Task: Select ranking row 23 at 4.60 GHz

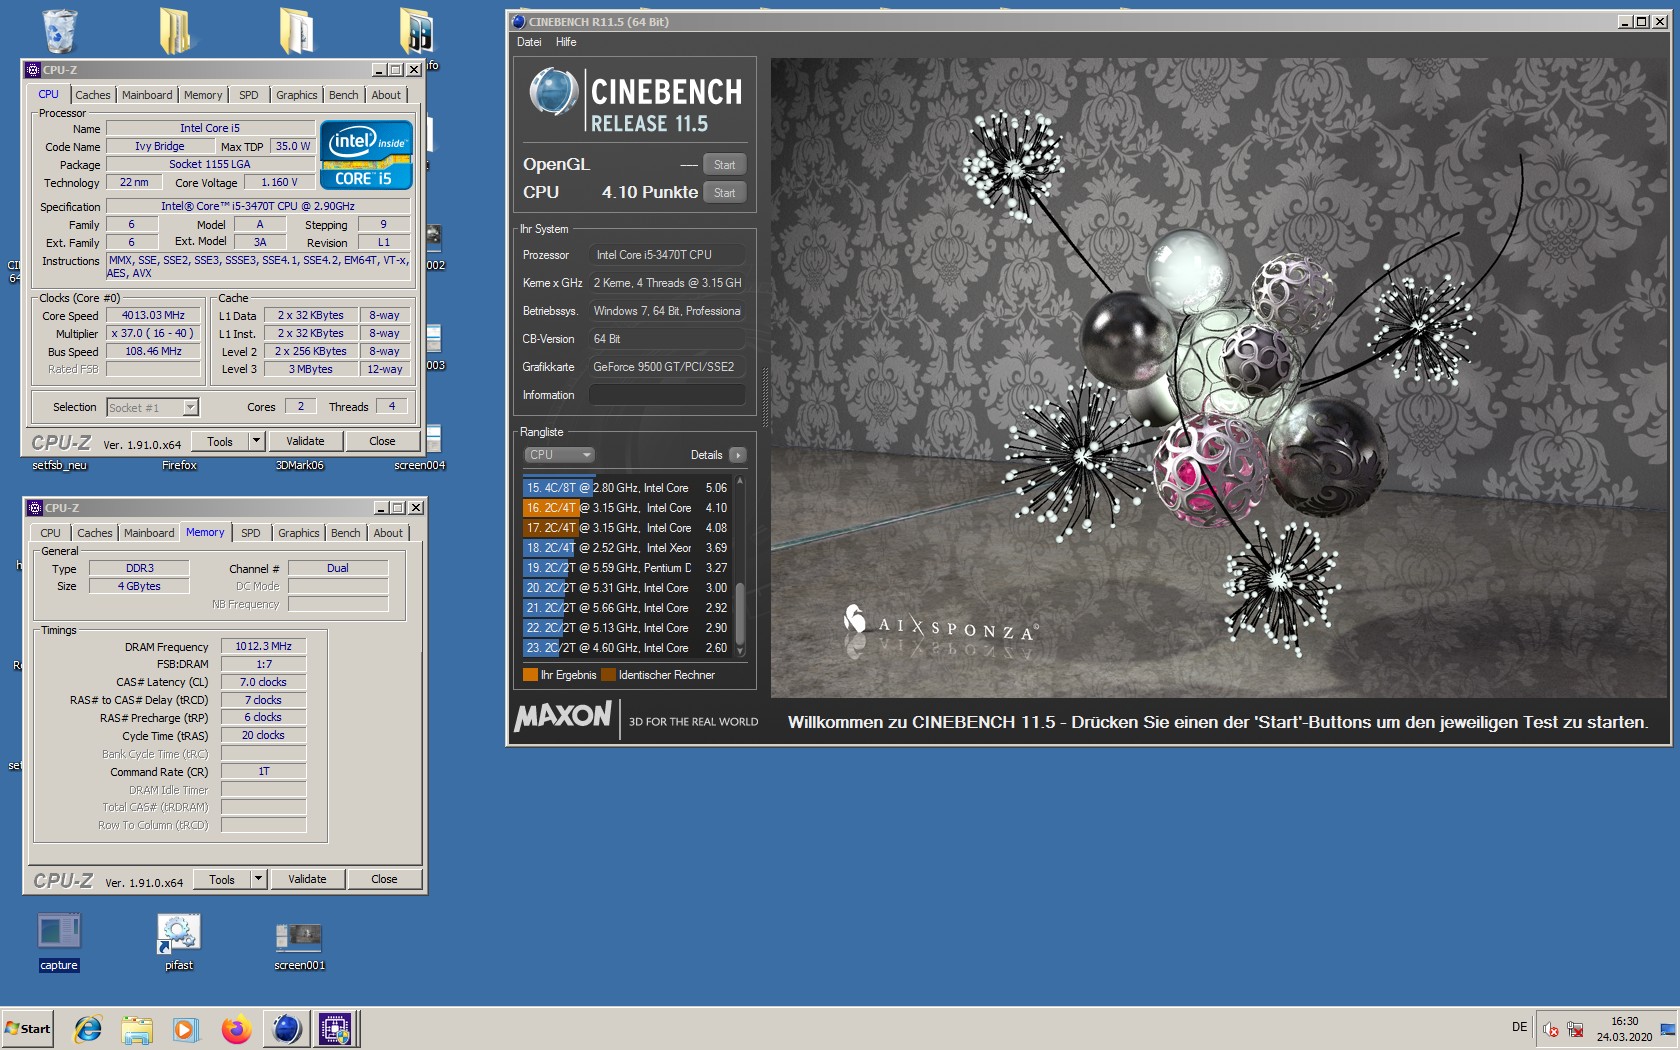Action: click(626, 648)
